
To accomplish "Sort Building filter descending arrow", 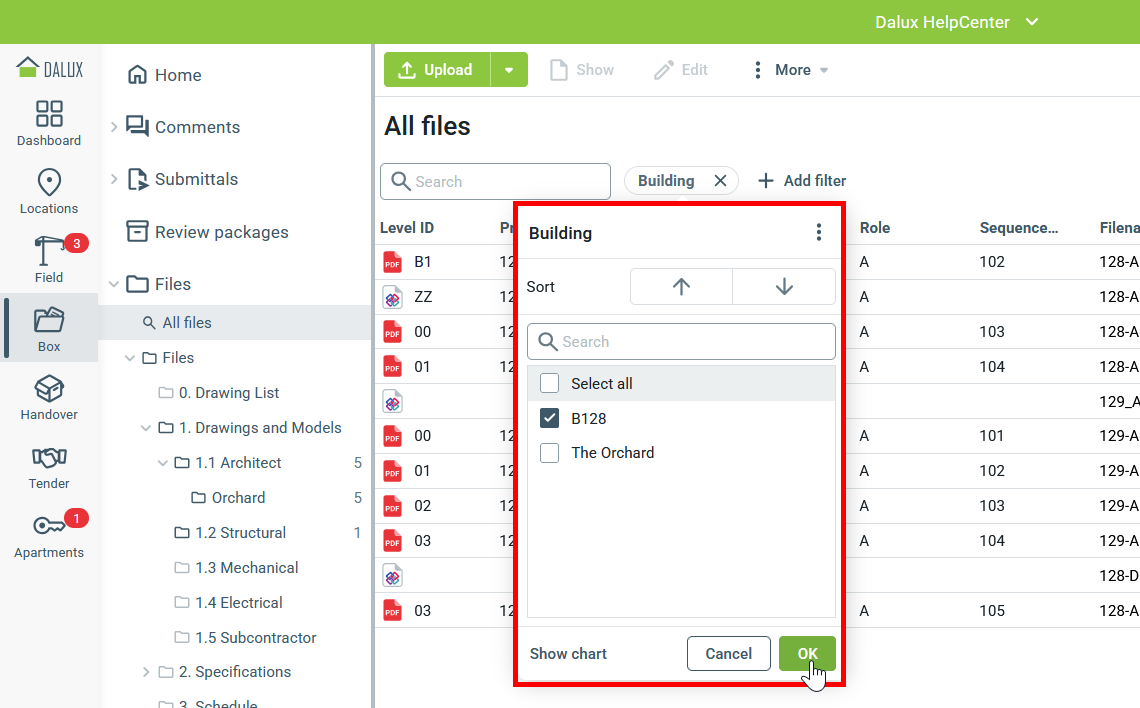I will [784, 286].
